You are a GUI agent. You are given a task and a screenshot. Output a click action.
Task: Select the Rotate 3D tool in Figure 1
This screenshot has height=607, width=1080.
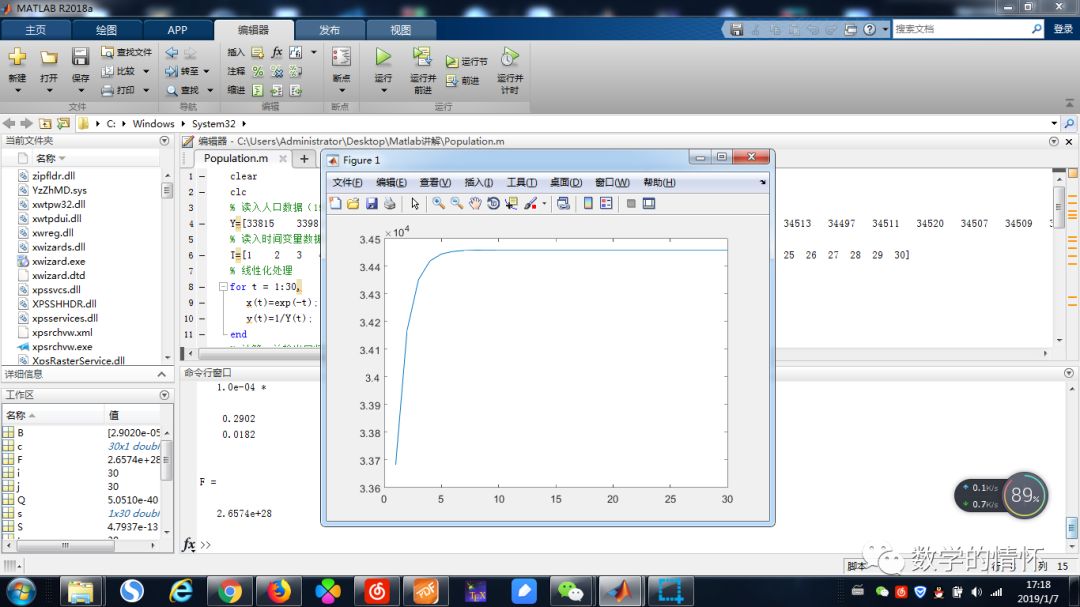(x=493, y=203)
